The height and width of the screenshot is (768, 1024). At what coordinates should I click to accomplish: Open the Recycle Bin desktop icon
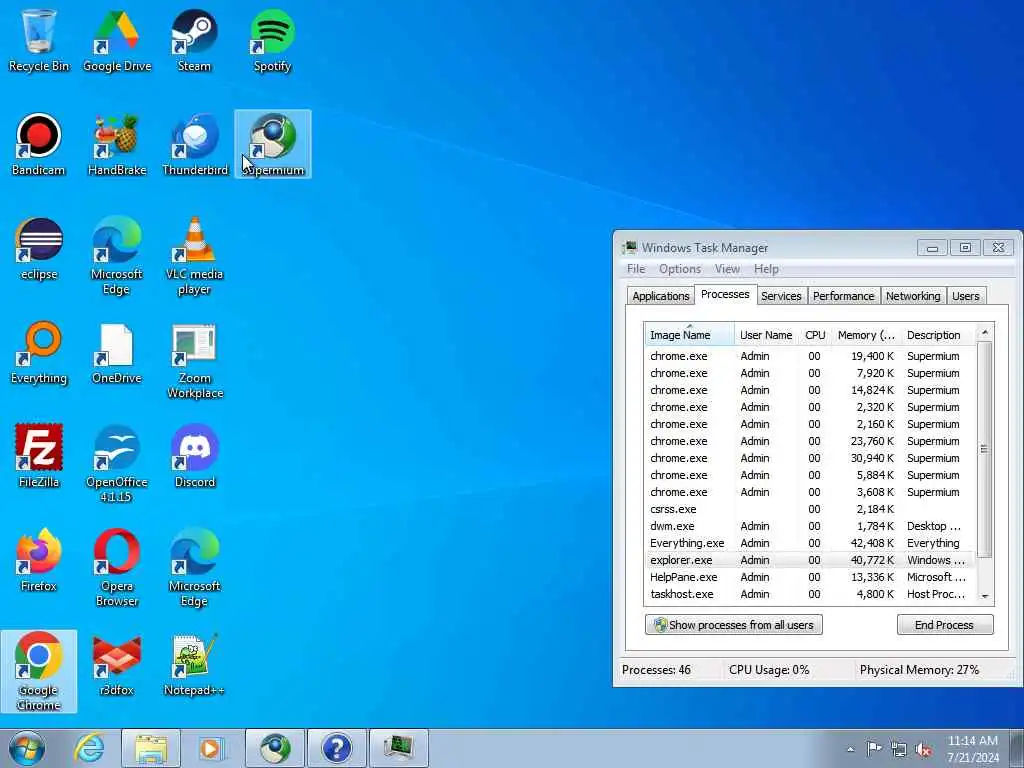[39, 41]
